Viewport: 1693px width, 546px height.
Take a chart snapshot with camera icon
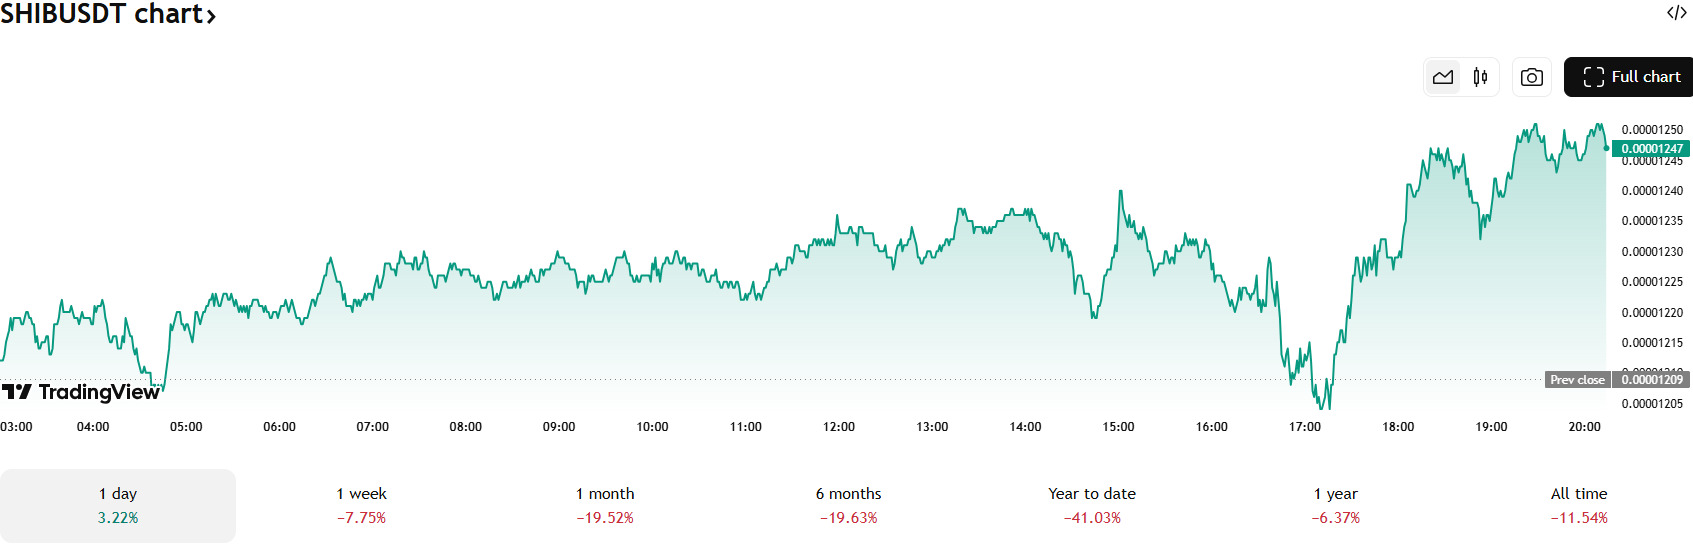click(1532, 77)
